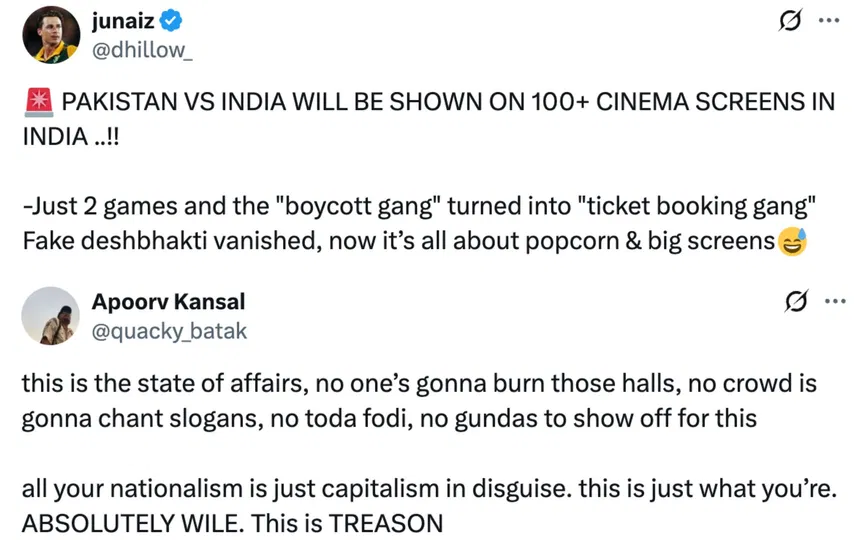Open junaiz's profile picture
This screenshot has width=864, height=540.
pos(50,33)
